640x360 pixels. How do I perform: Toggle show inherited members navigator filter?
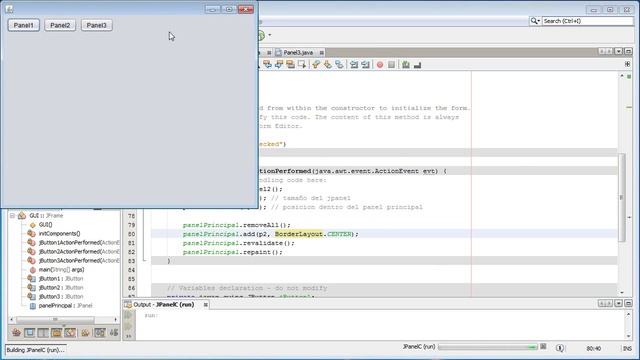pyautogui.click(x=16, y=333)
